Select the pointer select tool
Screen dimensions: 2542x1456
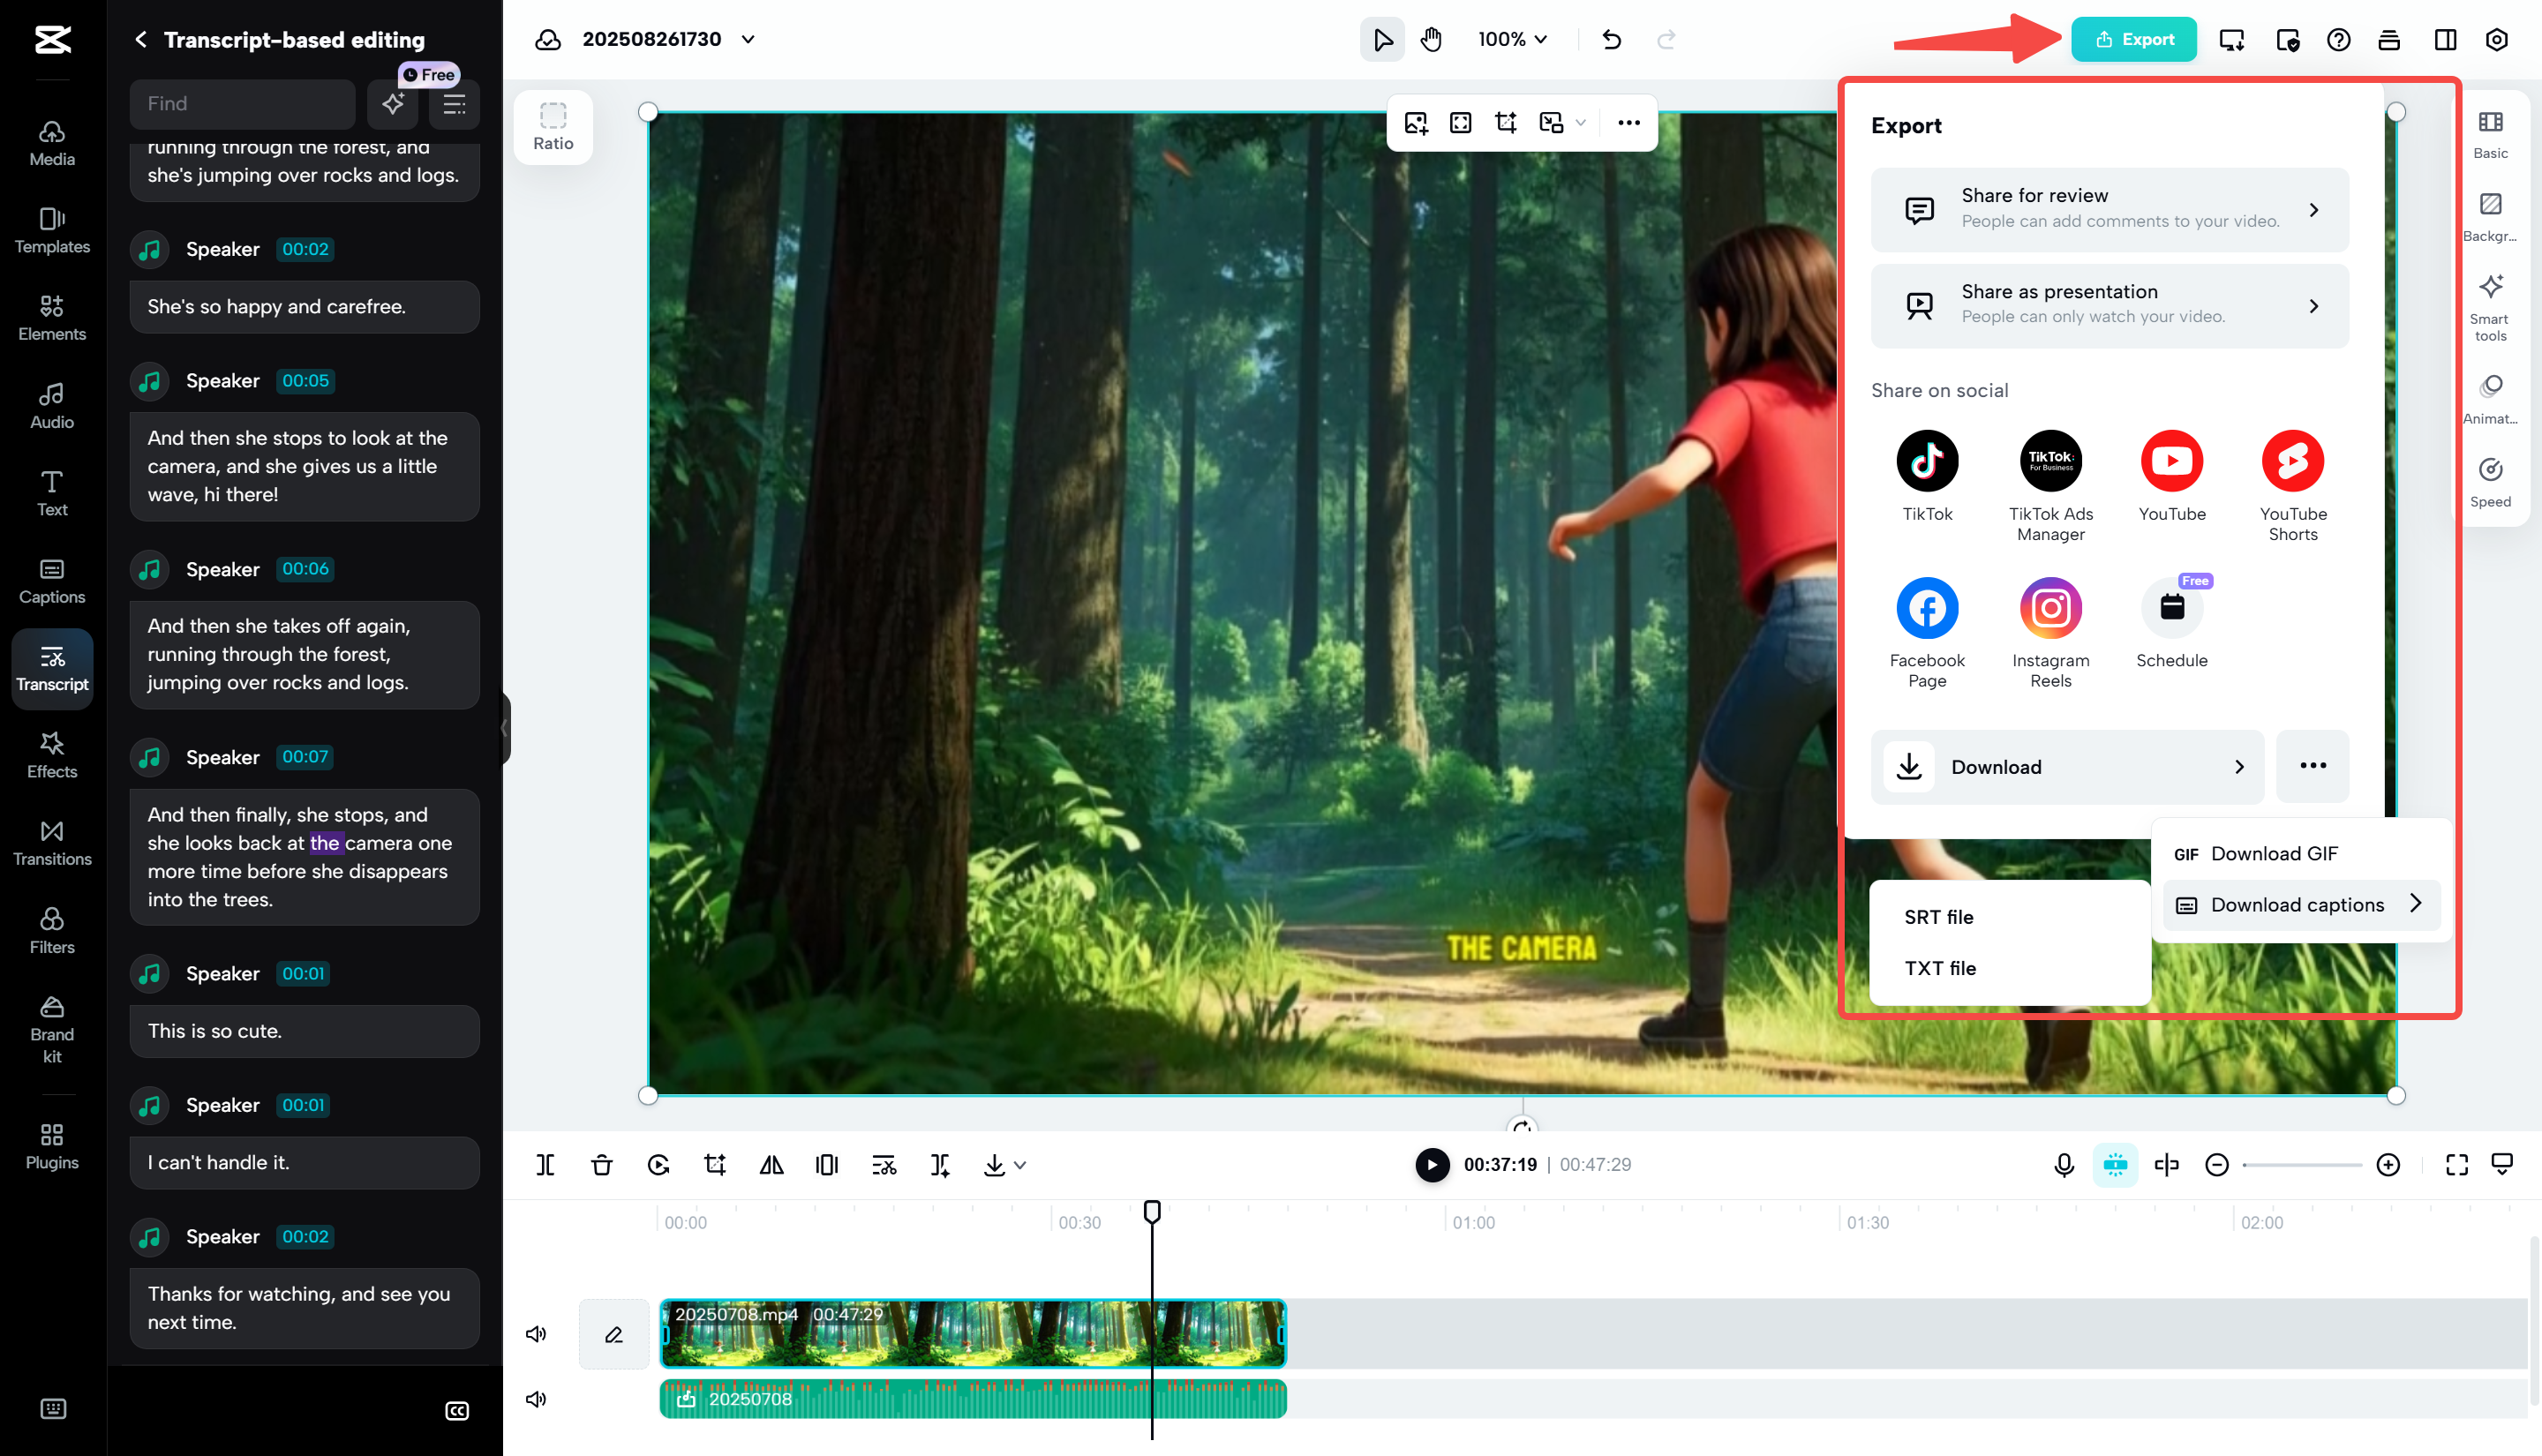click(x=1382, y=39)
